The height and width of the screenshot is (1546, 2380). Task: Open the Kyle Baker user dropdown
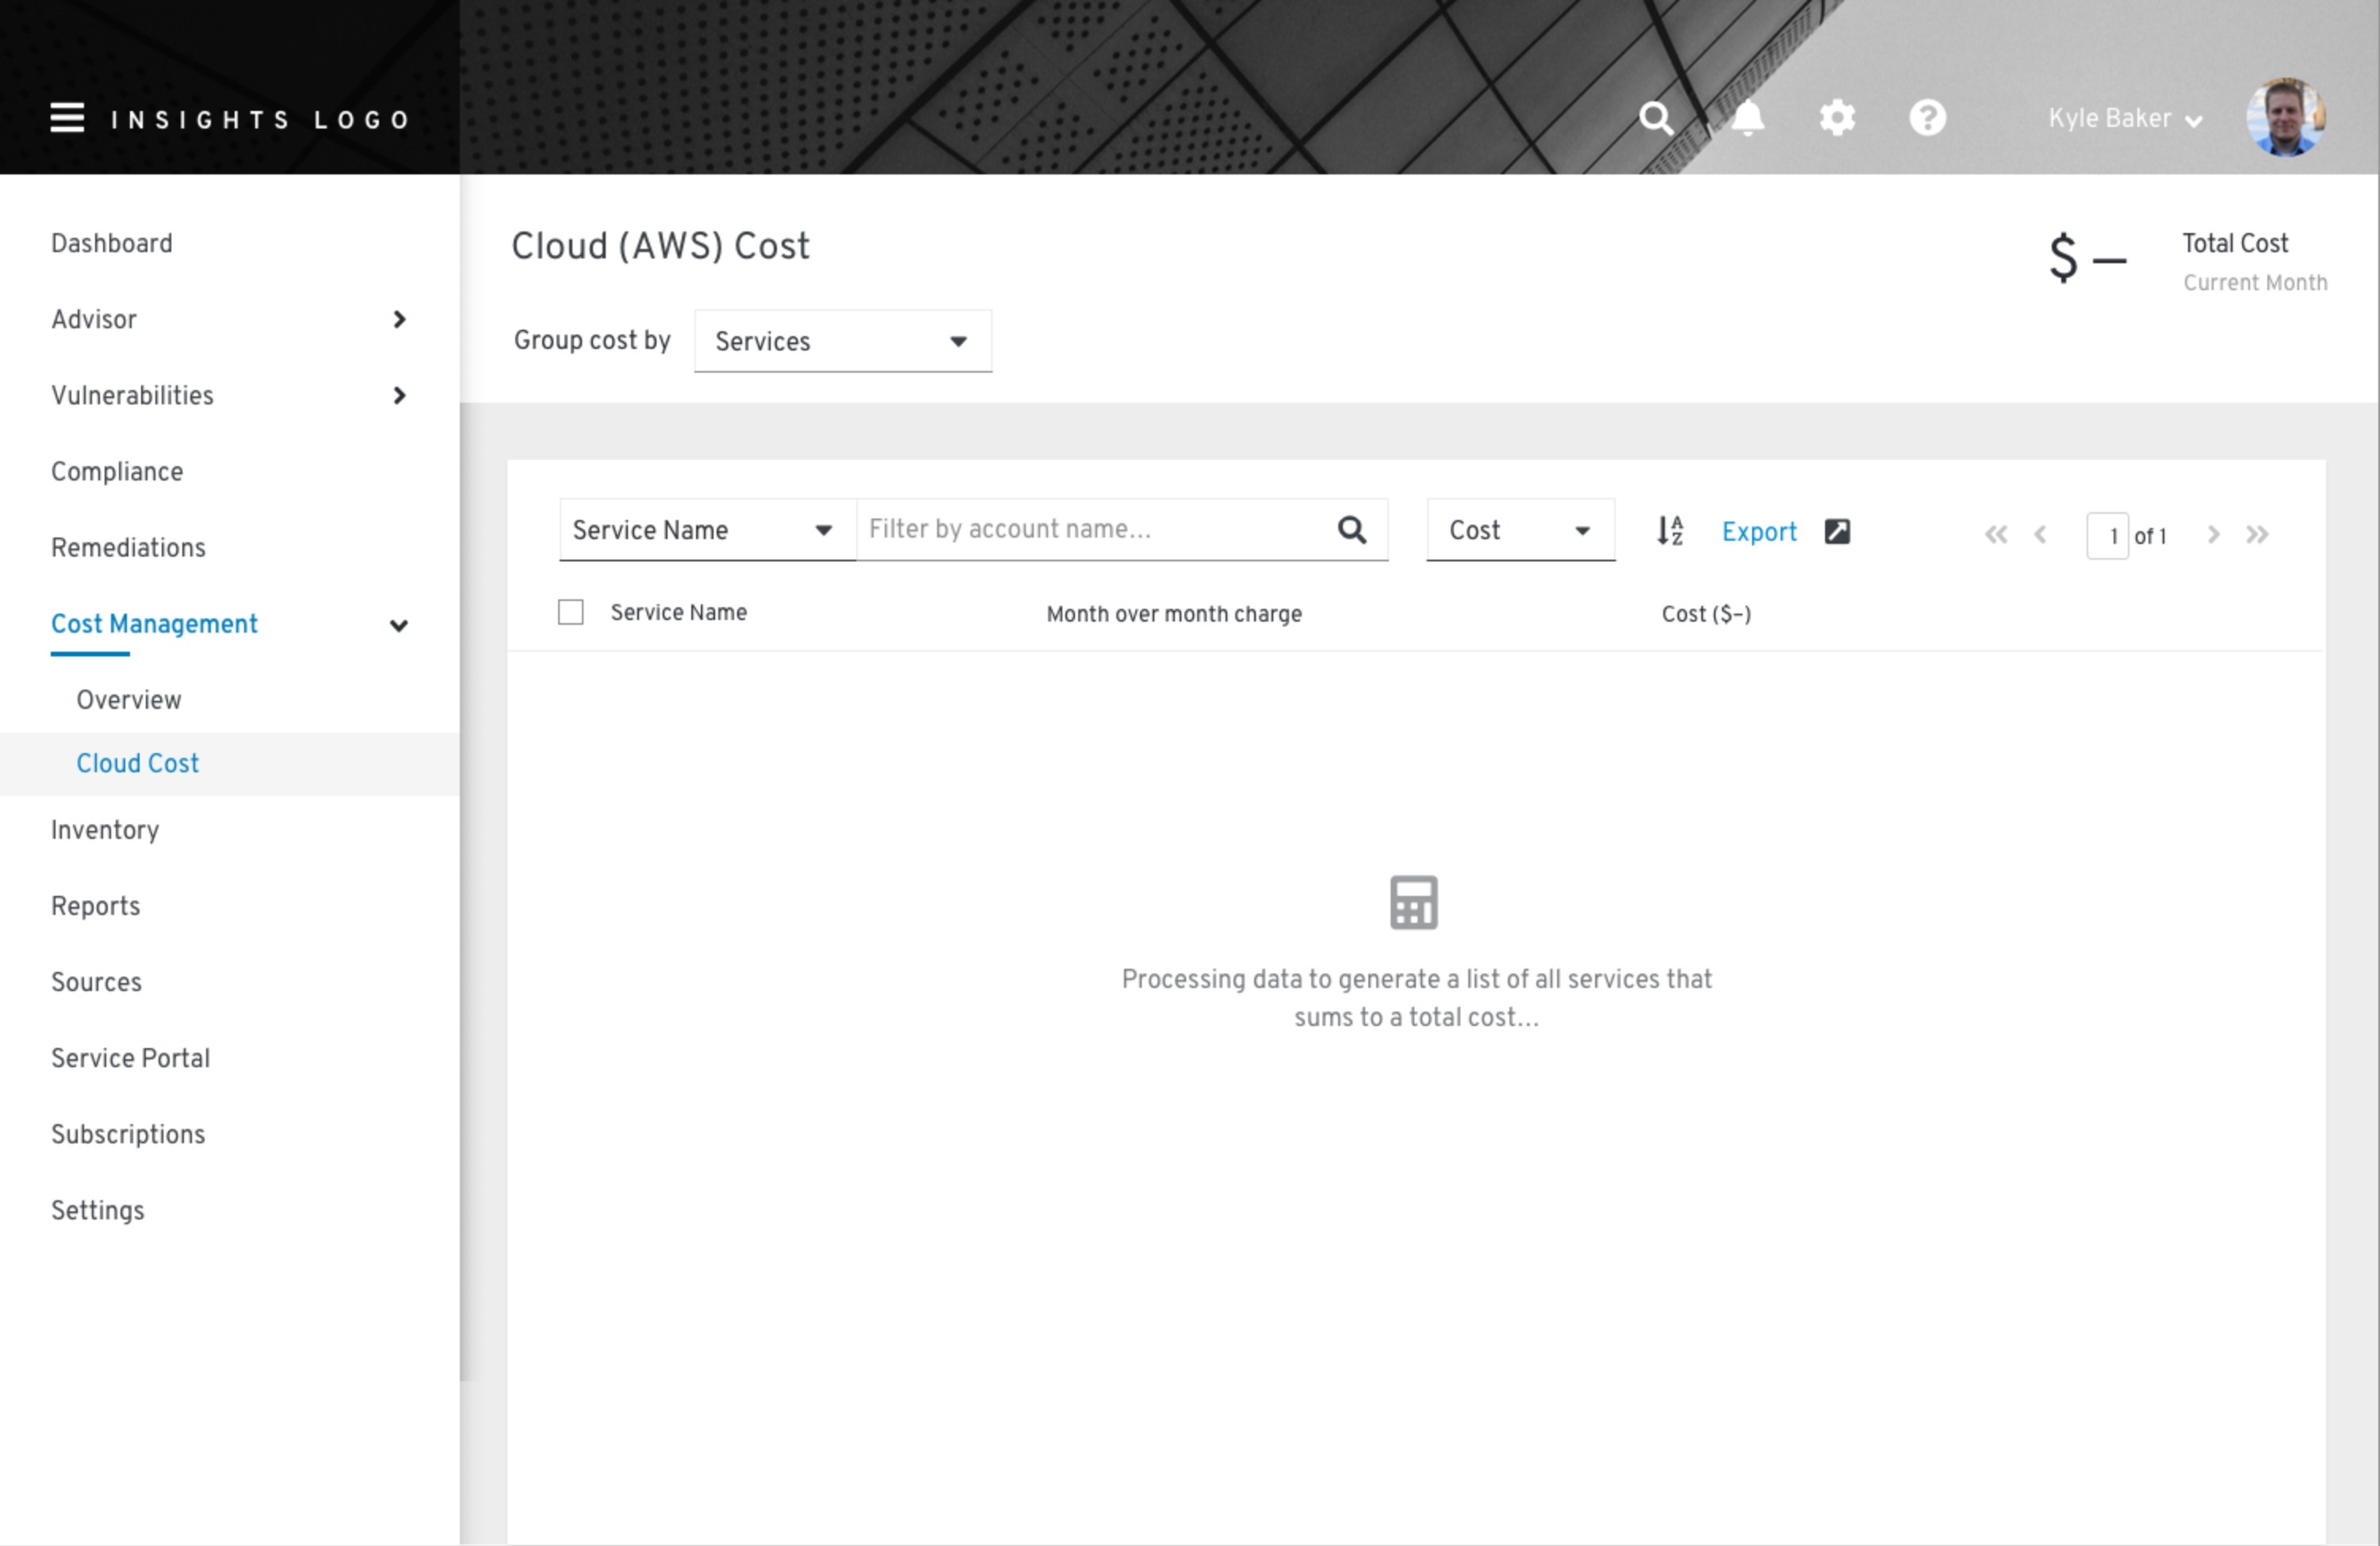pos(2125,119)
